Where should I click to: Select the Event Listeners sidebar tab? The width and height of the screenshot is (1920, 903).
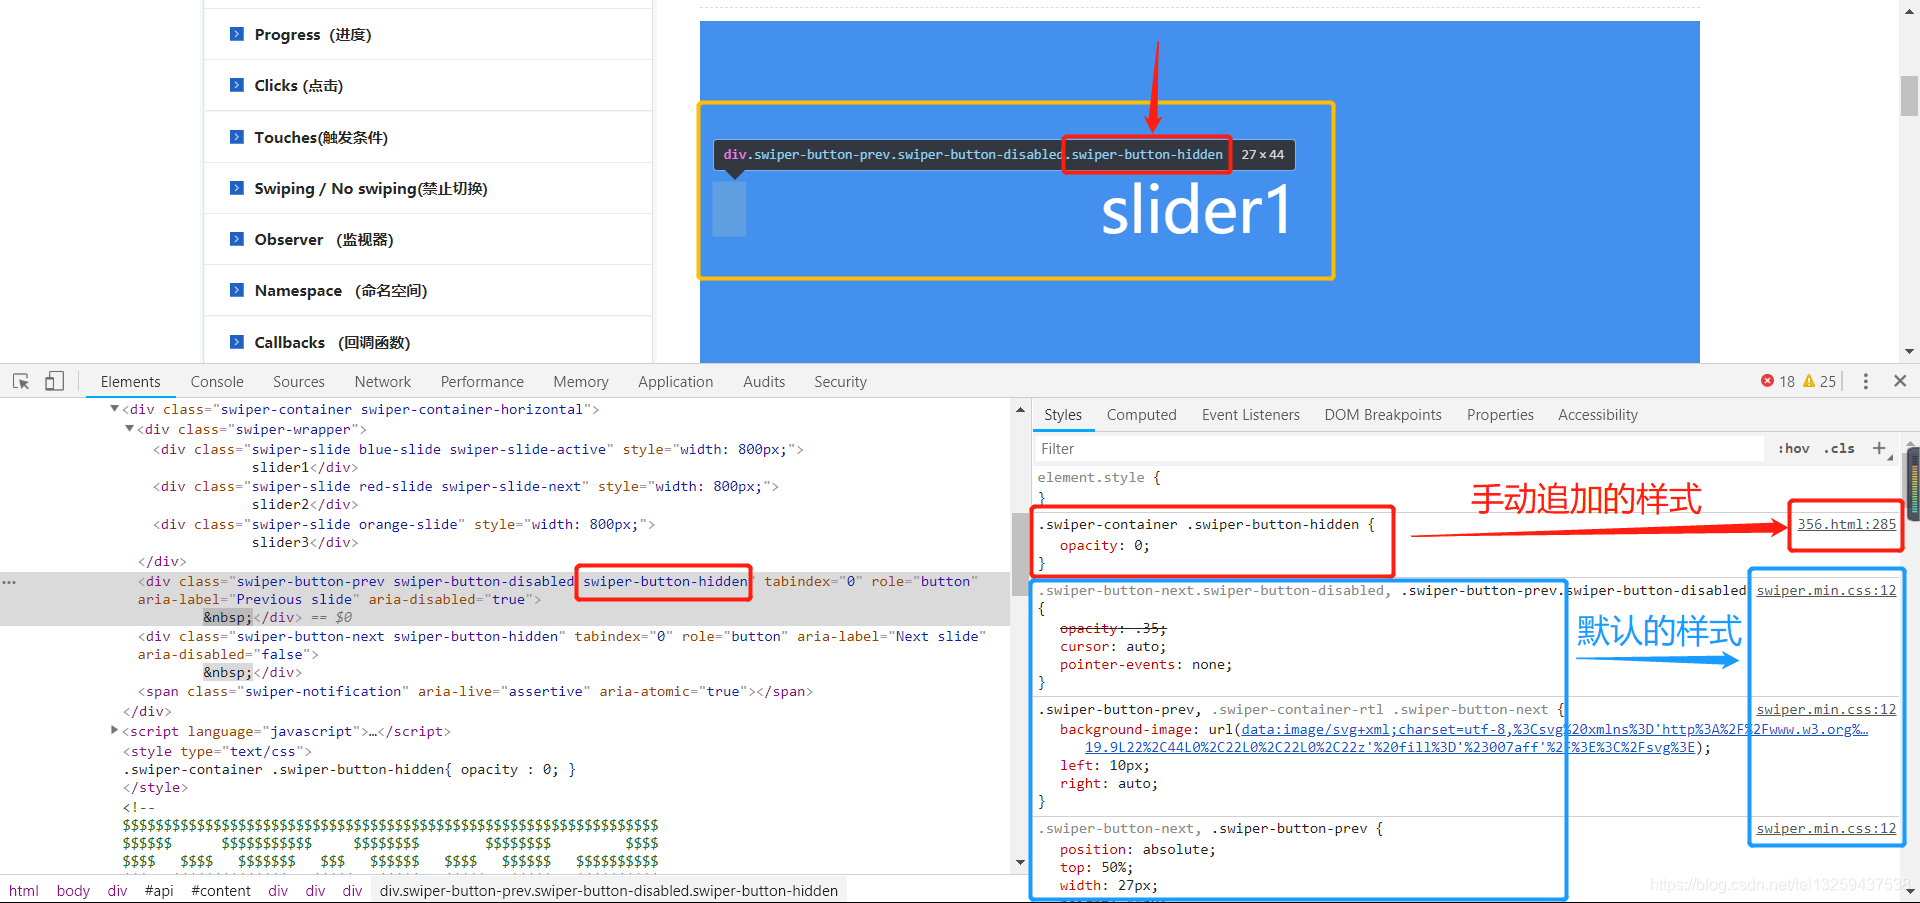pyautogui.click(x=1251, y=415)
